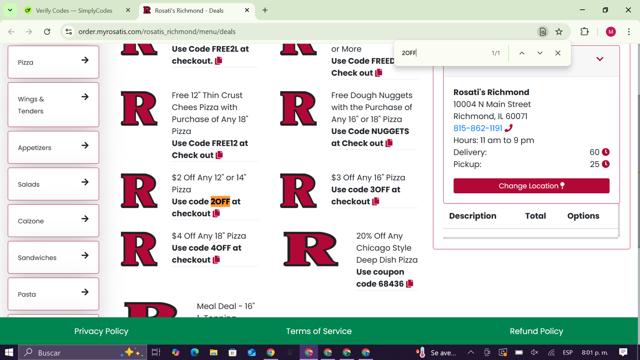The height and width of the screenshot is (360, 640).
Task: Click the Rosati's logo beside the 68436 deal
Action: coord(311,249)
